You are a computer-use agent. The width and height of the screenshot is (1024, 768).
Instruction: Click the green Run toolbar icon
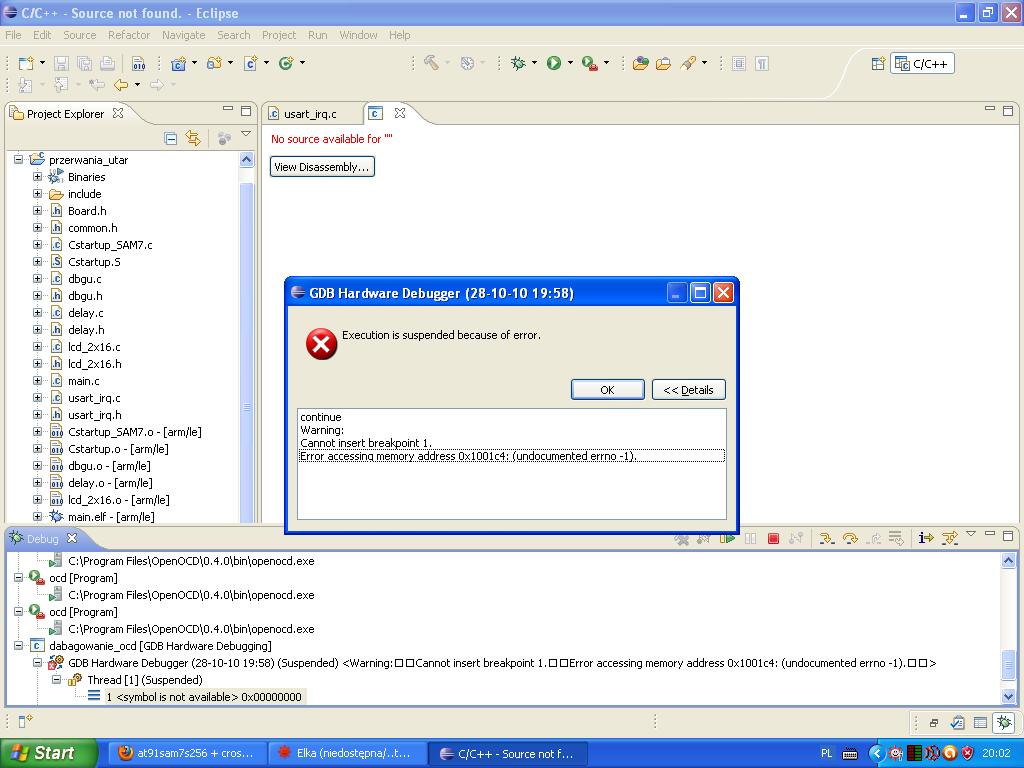(x=554, y=63)
